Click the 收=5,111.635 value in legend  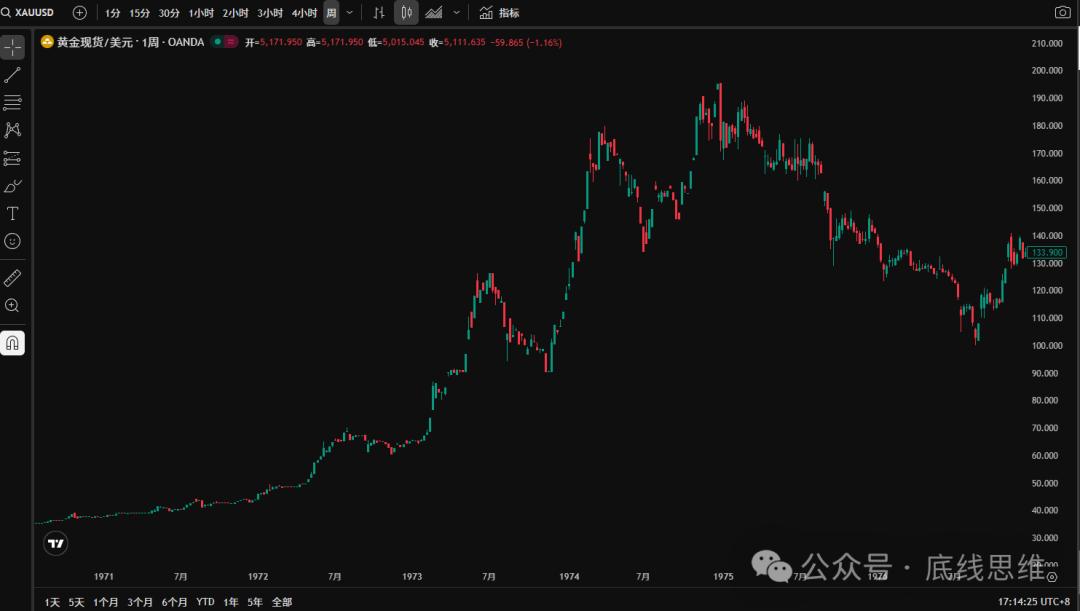click(x=457, y=42)
